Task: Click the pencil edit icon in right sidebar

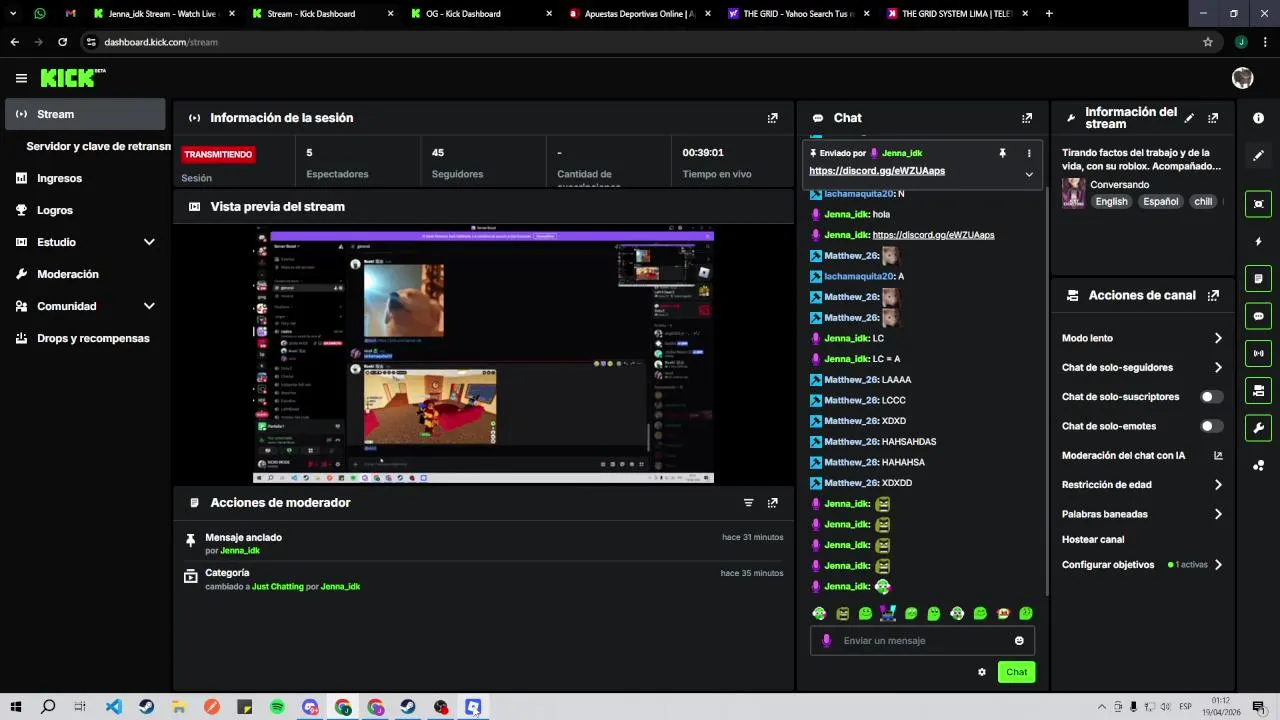Action: tap(1258, 156)
